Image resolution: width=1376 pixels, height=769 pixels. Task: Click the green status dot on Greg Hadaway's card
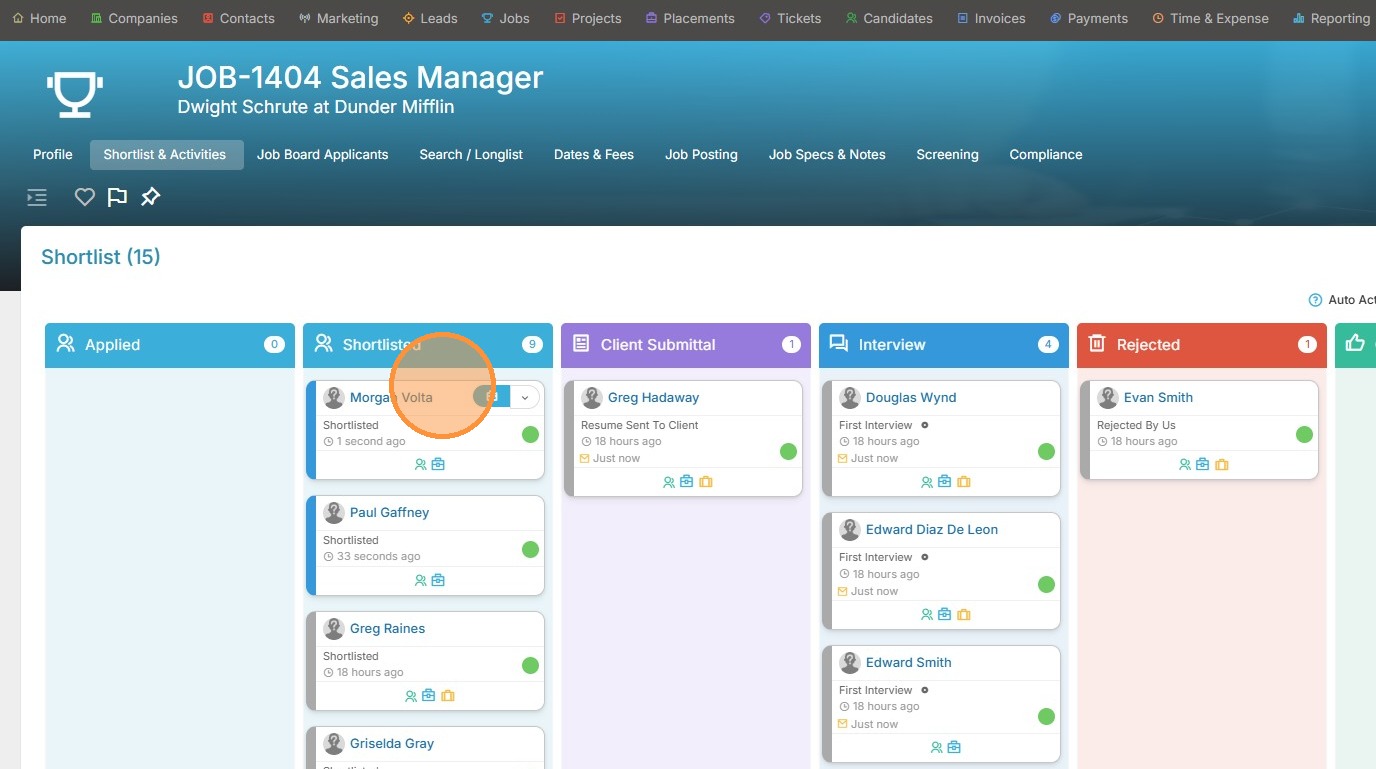pyautogui.click(x=788, y=452)
